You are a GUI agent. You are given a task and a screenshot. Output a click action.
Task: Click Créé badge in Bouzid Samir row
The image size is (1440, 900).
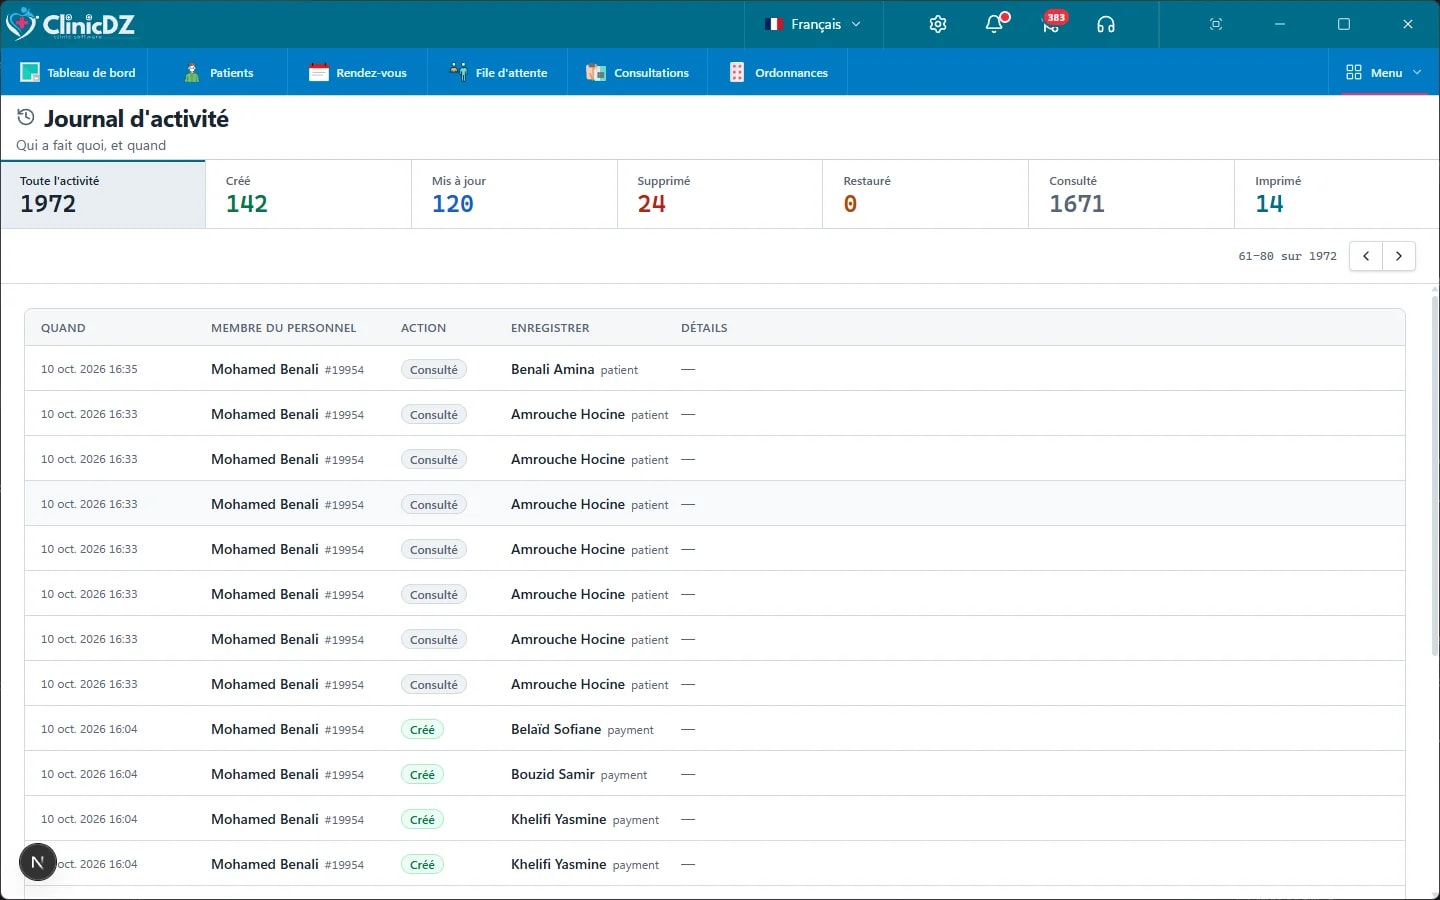coord(422,774)
